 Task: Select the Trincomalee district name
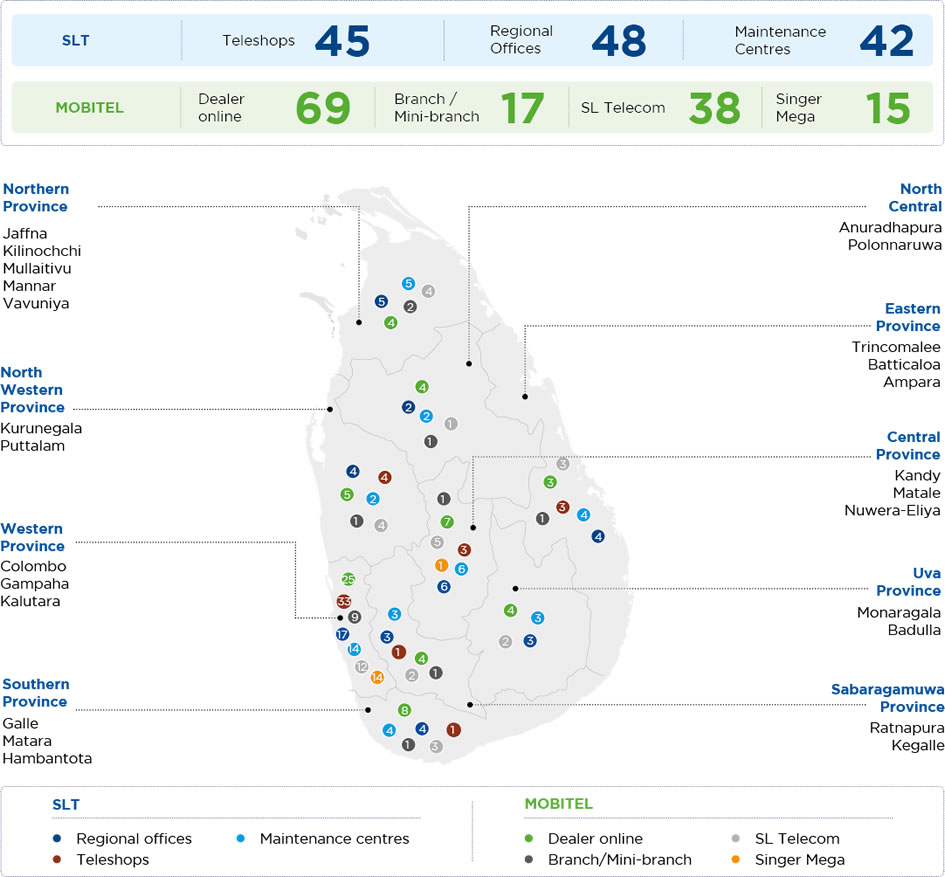pos(896,347)
